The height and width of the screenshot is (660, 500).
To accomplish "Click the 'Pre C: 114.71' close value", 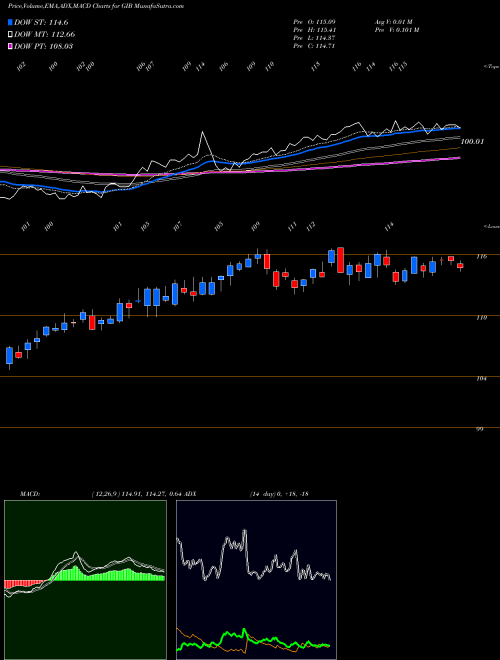I will pyautogui.click(x=314, y=46).
